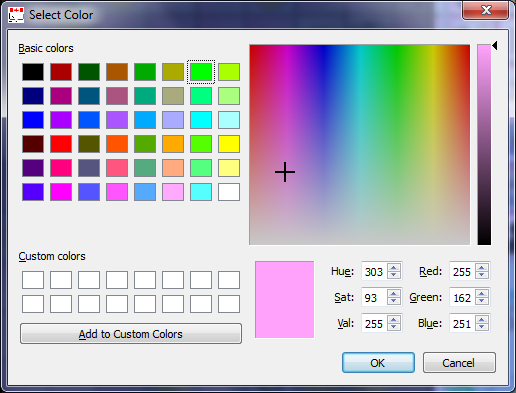Decrease the Hue value with down arrow
This screenshot has width=516, height=393.
click(394, 275)
